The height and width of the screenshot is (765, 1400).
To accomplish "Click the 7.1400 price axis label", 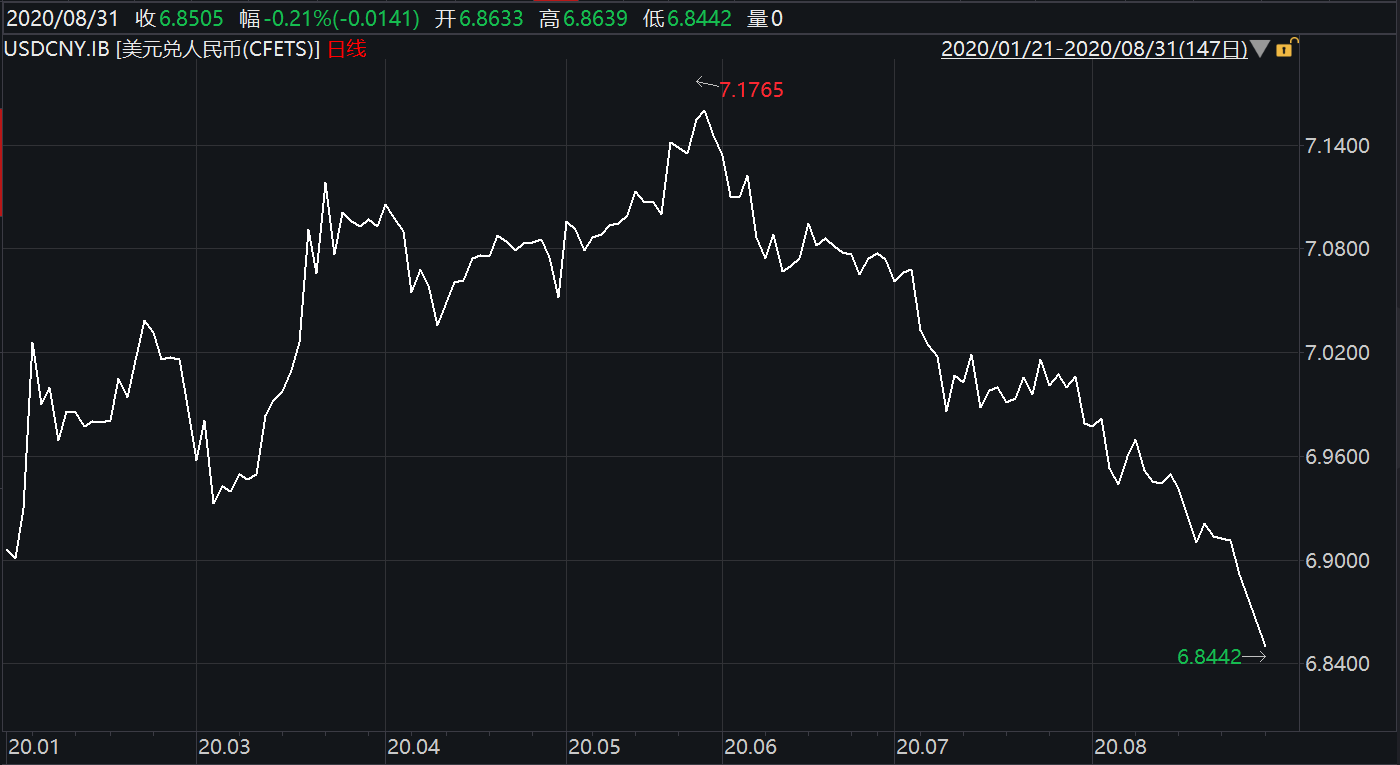I will 1337,146.
